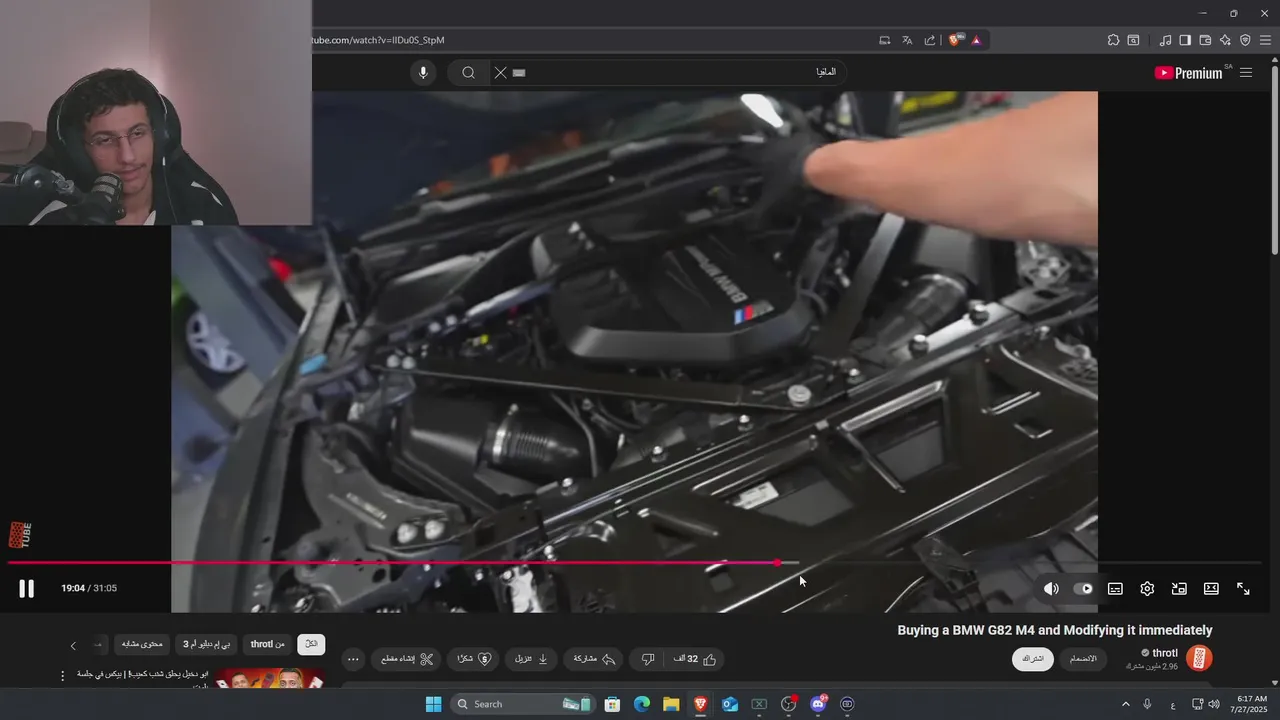Toggle the autoplay switch in the player

[1083, 589]
